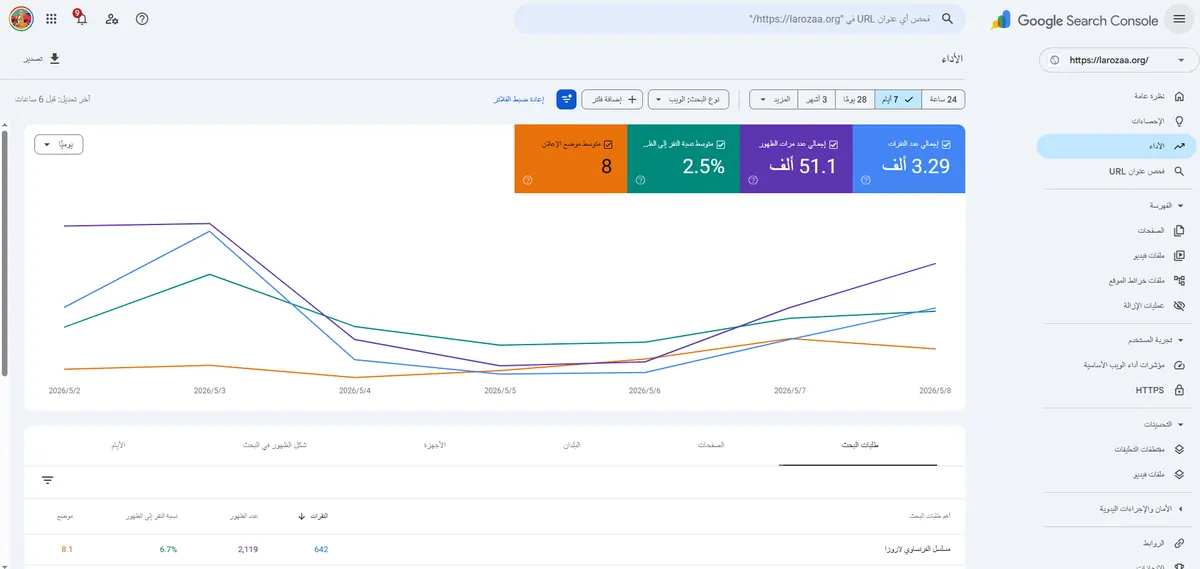Click the عدد الظهور column header

pyautogui.click(x=246, y=516)
